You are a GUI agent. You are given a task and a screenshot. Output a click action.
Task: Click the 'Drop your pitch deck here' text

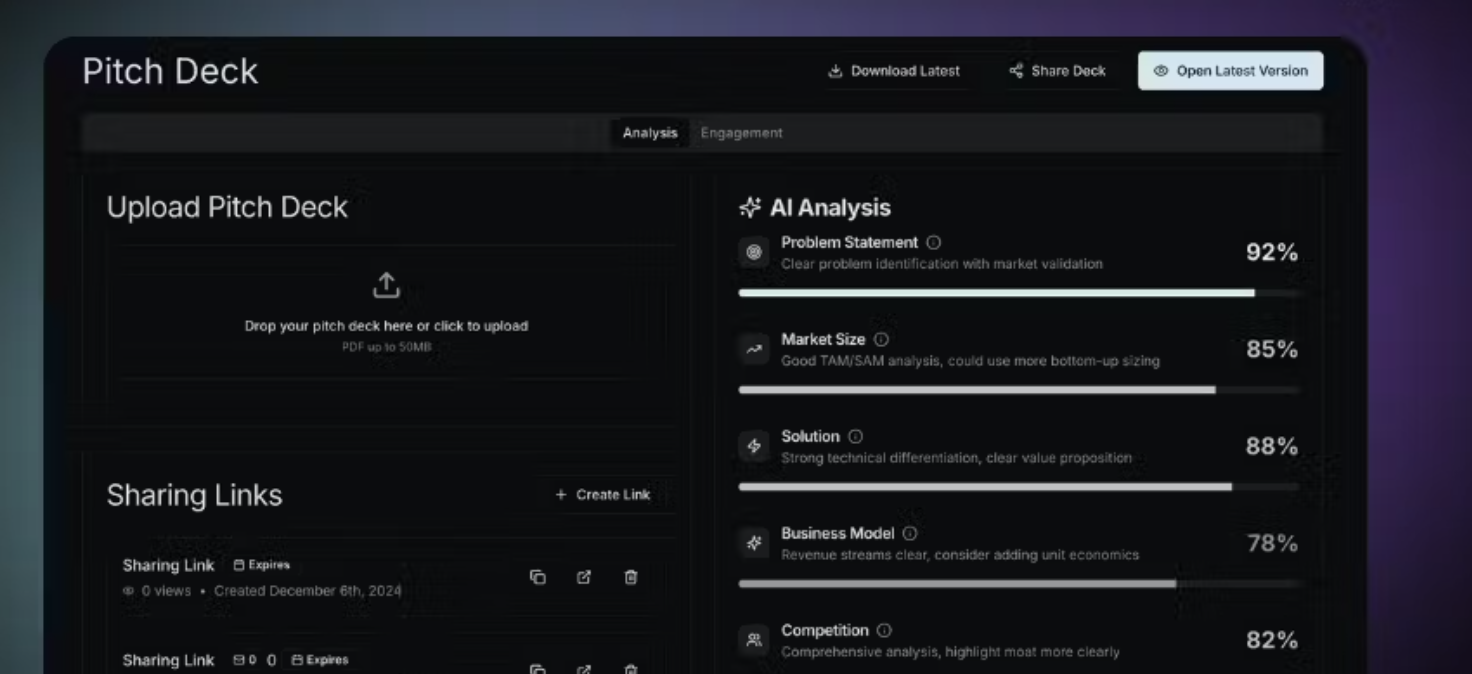pyautogui.click(x=386, y=326)
